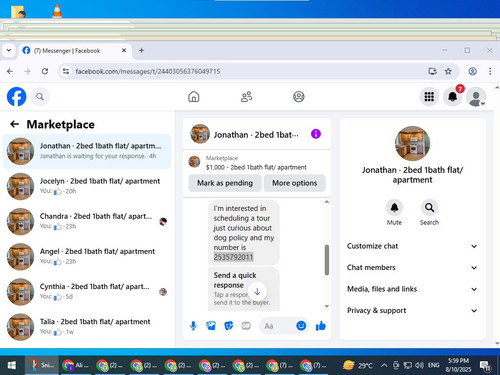
Task: Click the browser forward button
Action: pyautogui.click(x=27, y=71)
